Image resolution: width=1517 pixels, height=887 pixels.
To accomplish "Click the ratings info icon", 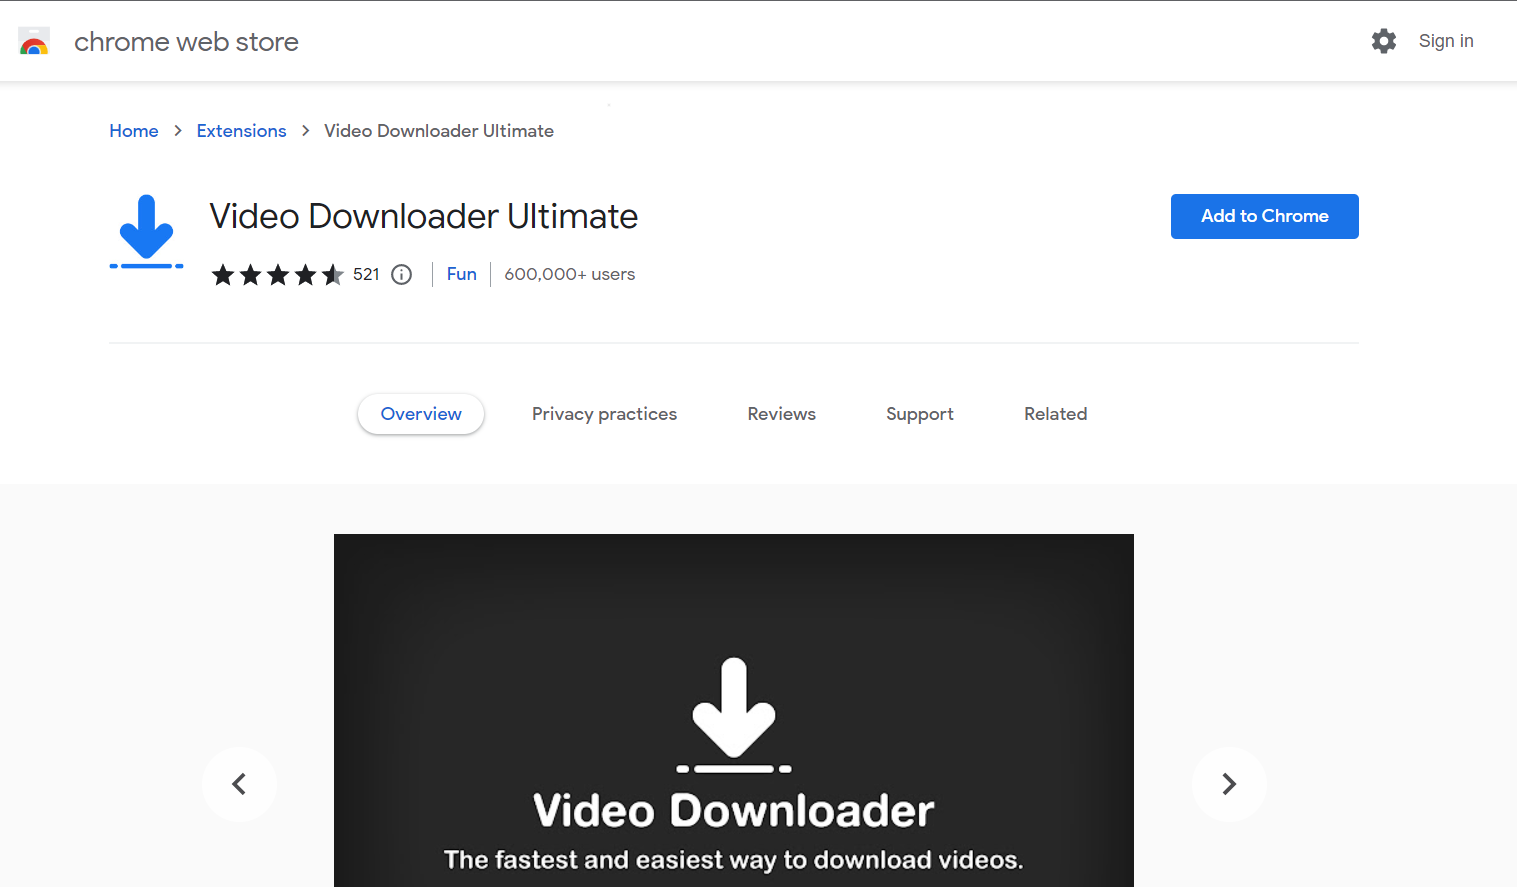I will click(401, 274).
